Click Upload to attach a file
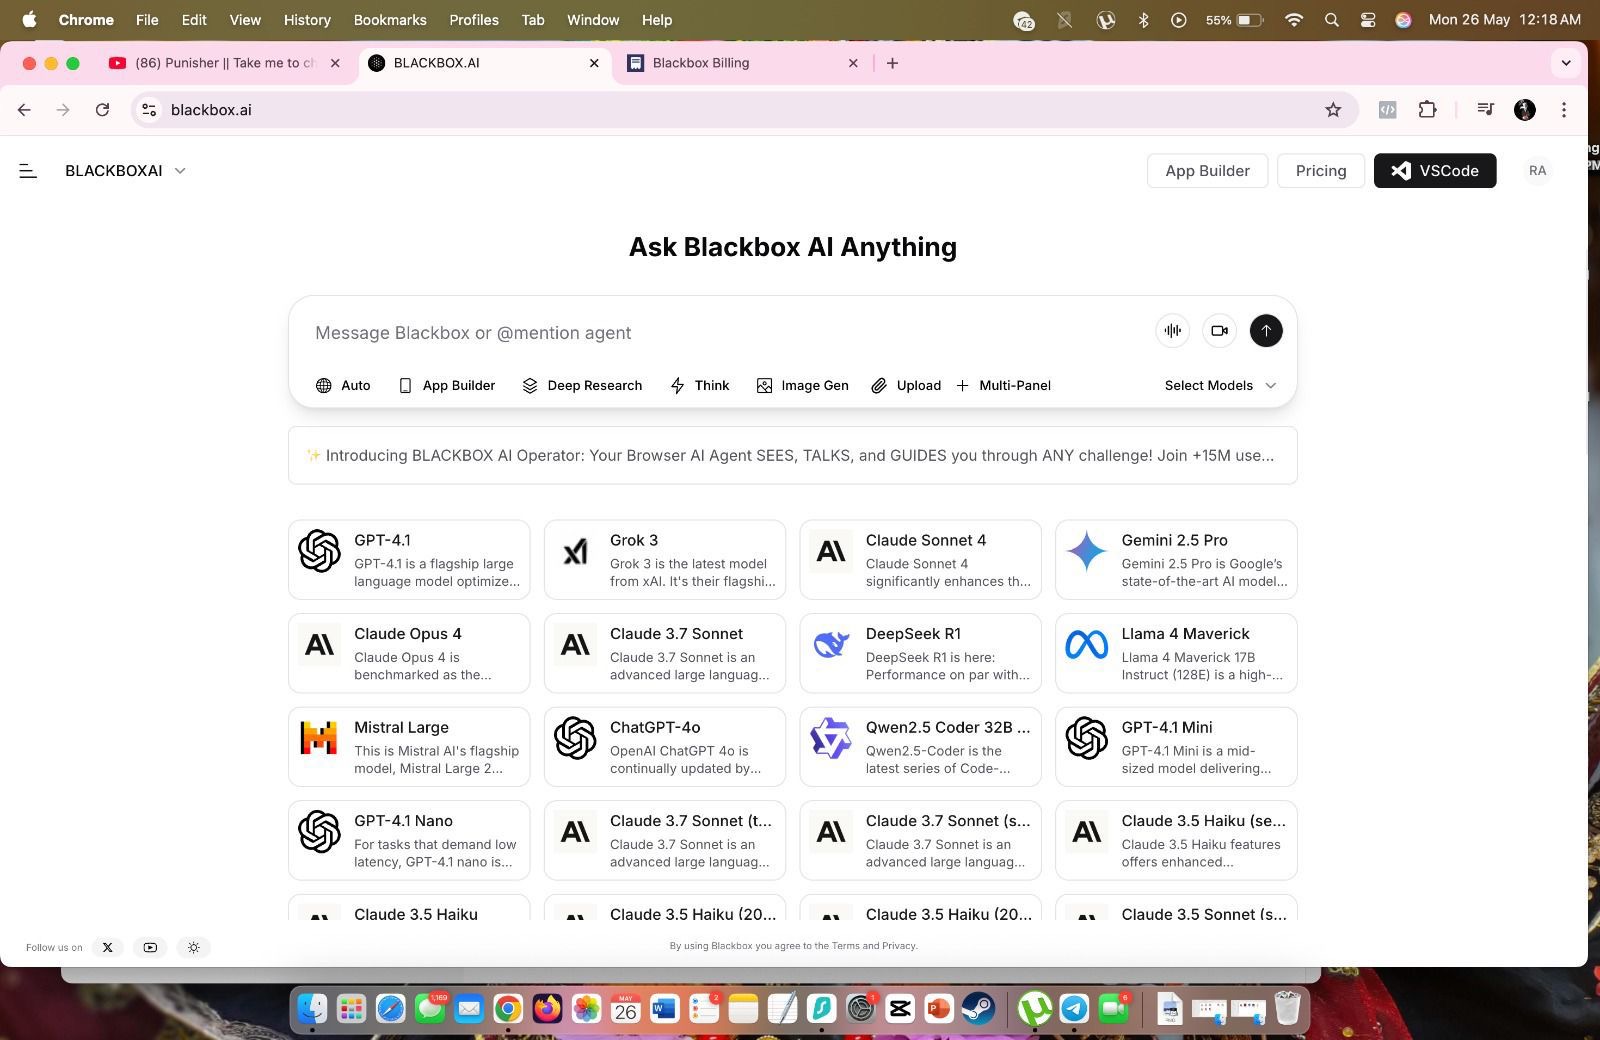Screen dimensions: 1600x1040 (x=906, y=386)
